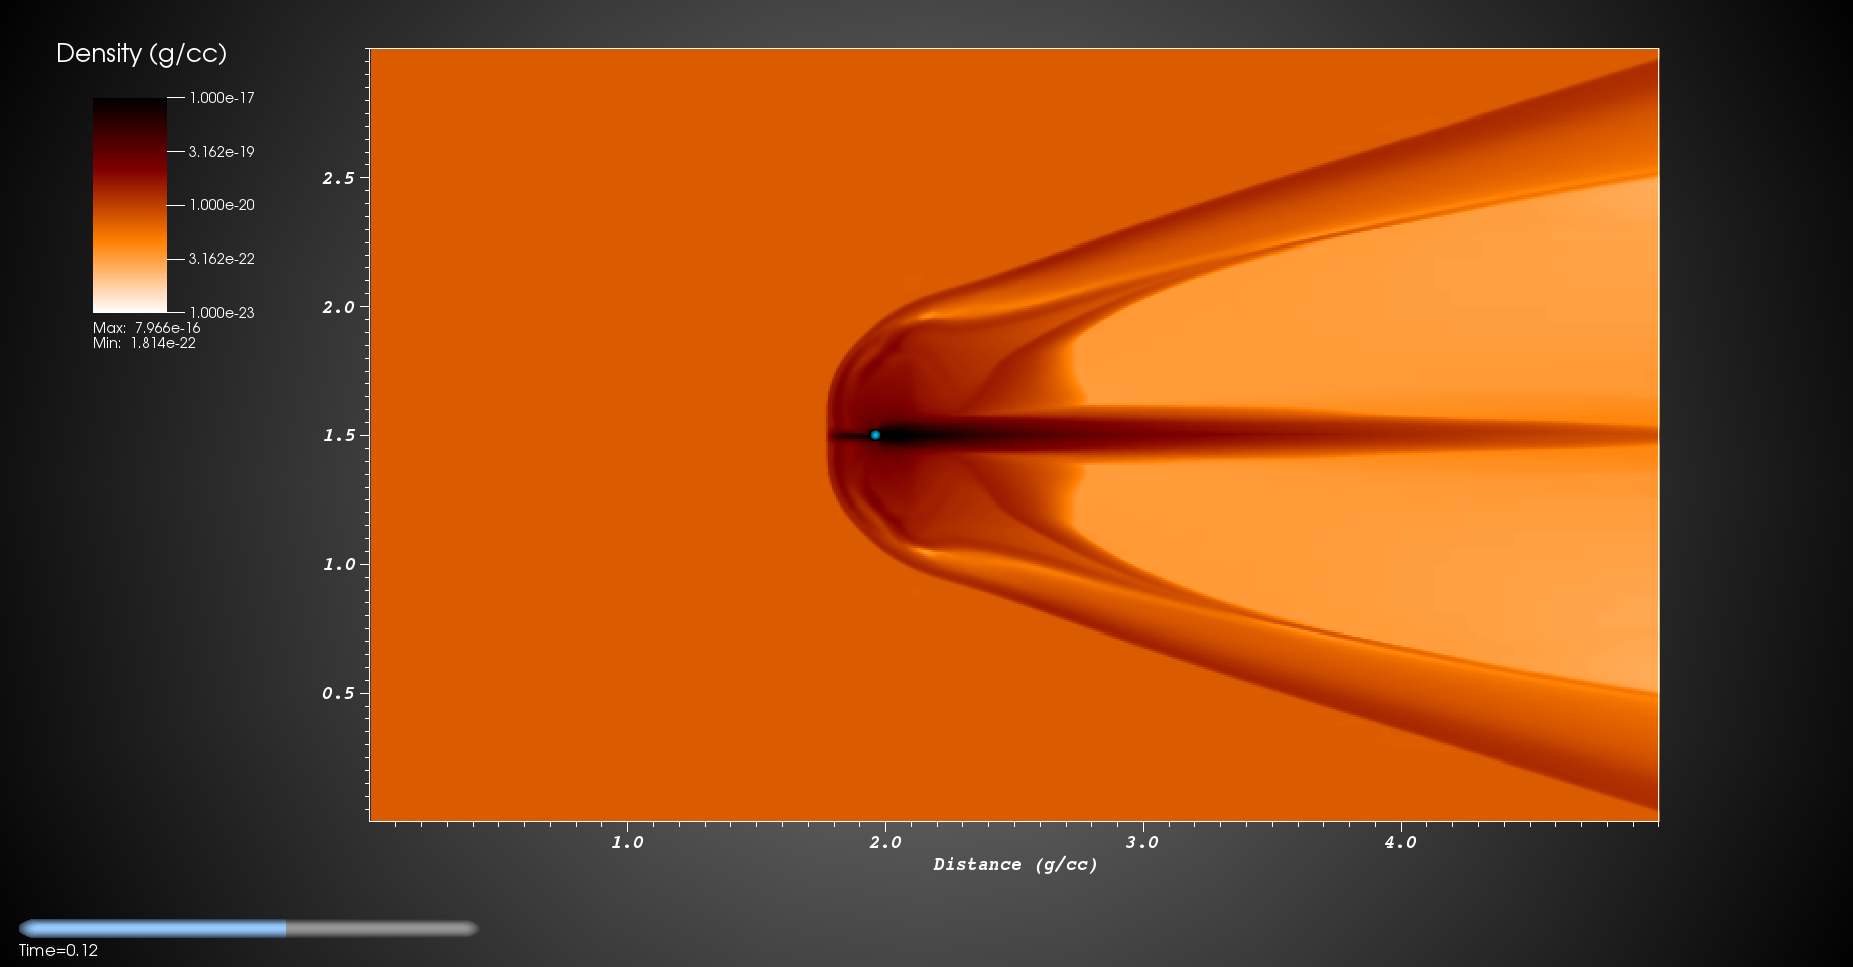Click the y-axis label '0.5'

coord(338,693)
